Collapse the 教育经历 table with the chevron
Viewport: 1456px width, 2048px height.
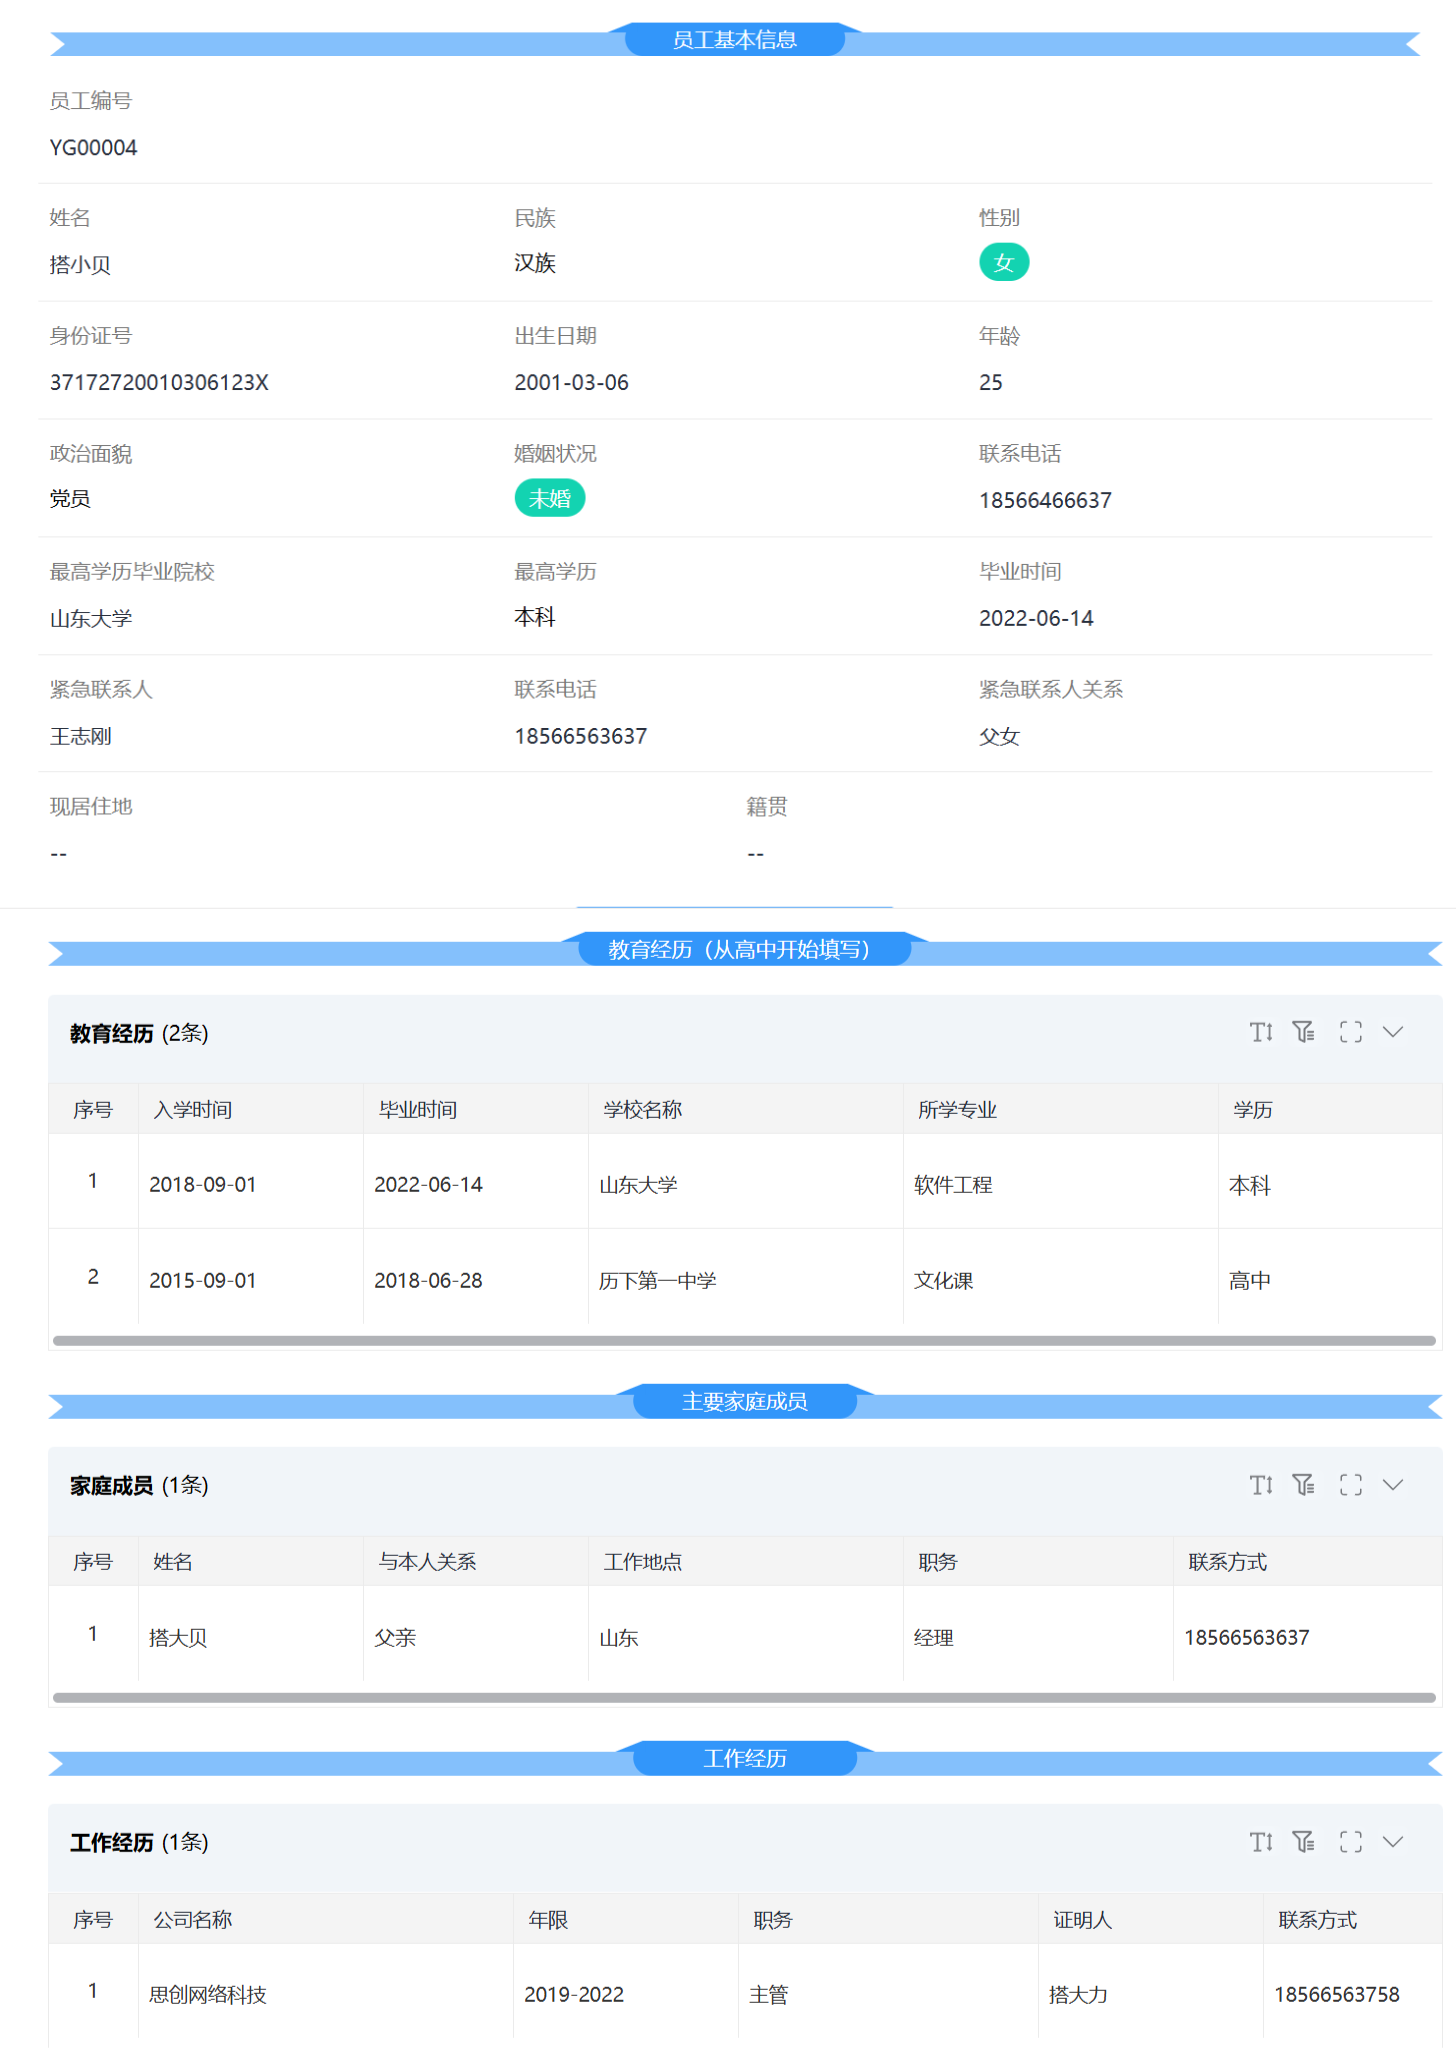(1393, 1032)
